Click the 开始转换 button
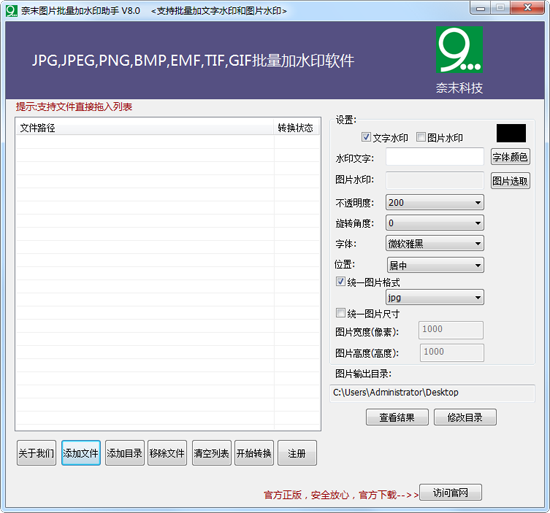 (254, 453)
